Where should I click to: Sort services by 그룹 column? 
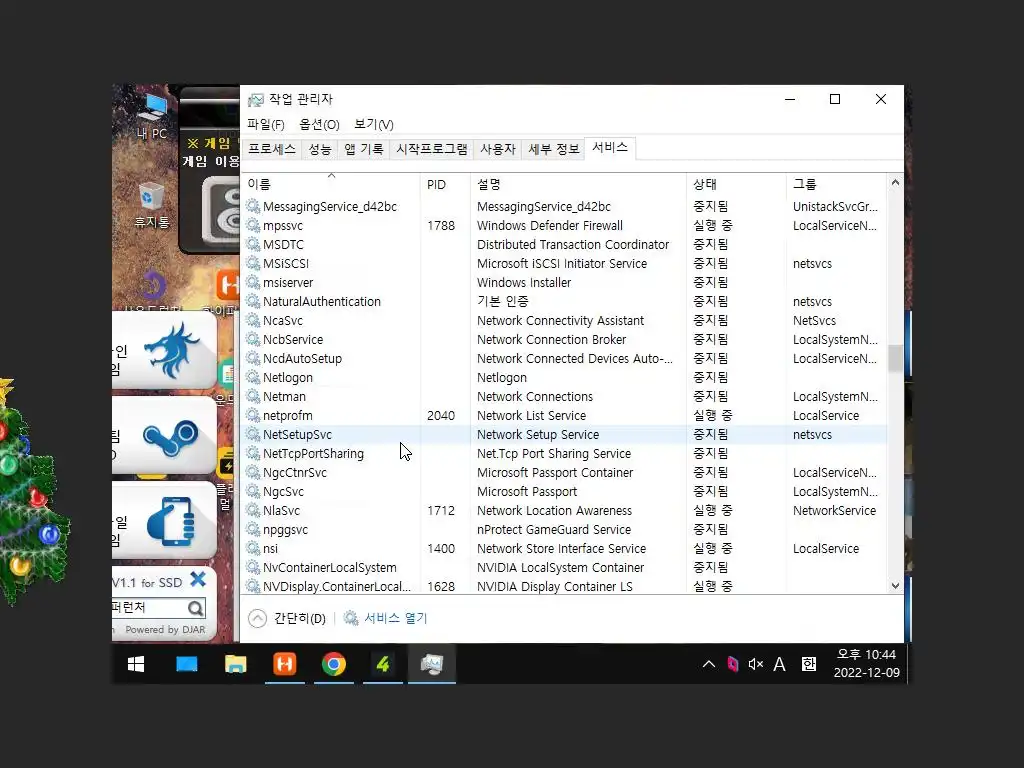pyautogui.click(x=837, y=184)
